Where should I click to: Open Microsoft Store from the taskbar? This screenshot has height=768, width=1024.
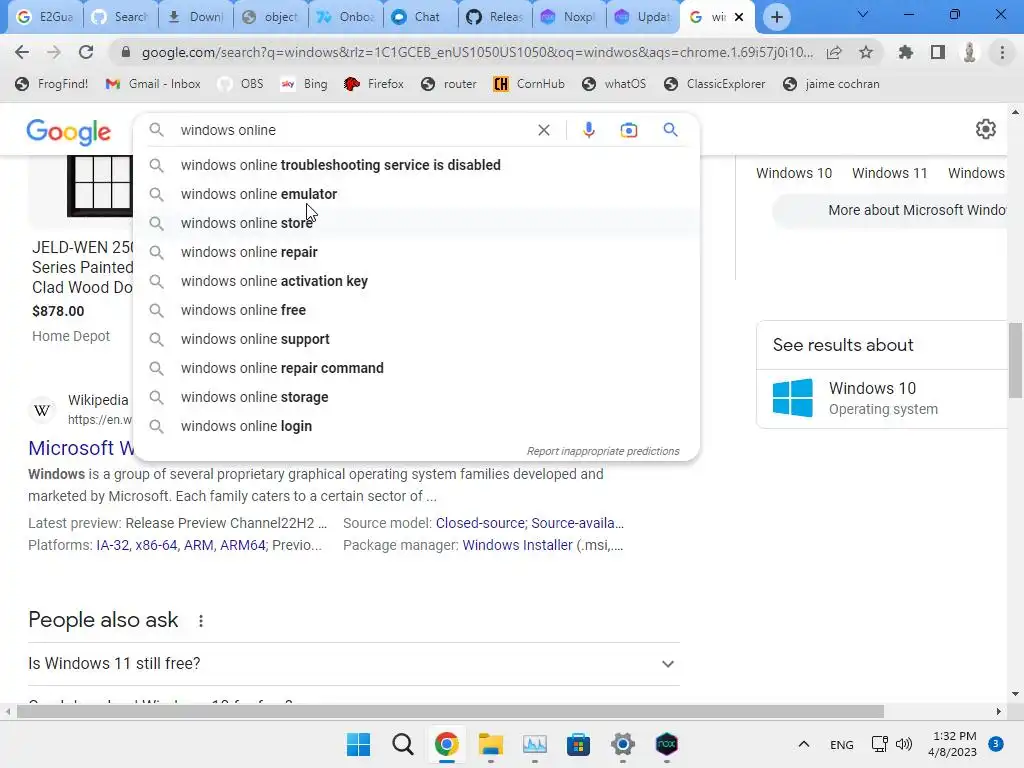(578, 744)
